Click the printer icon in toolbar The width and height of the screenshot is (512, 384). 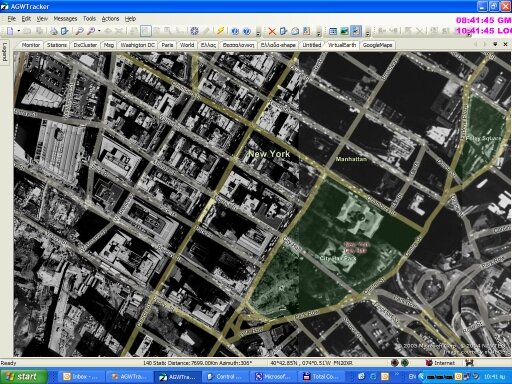point(54,31)
